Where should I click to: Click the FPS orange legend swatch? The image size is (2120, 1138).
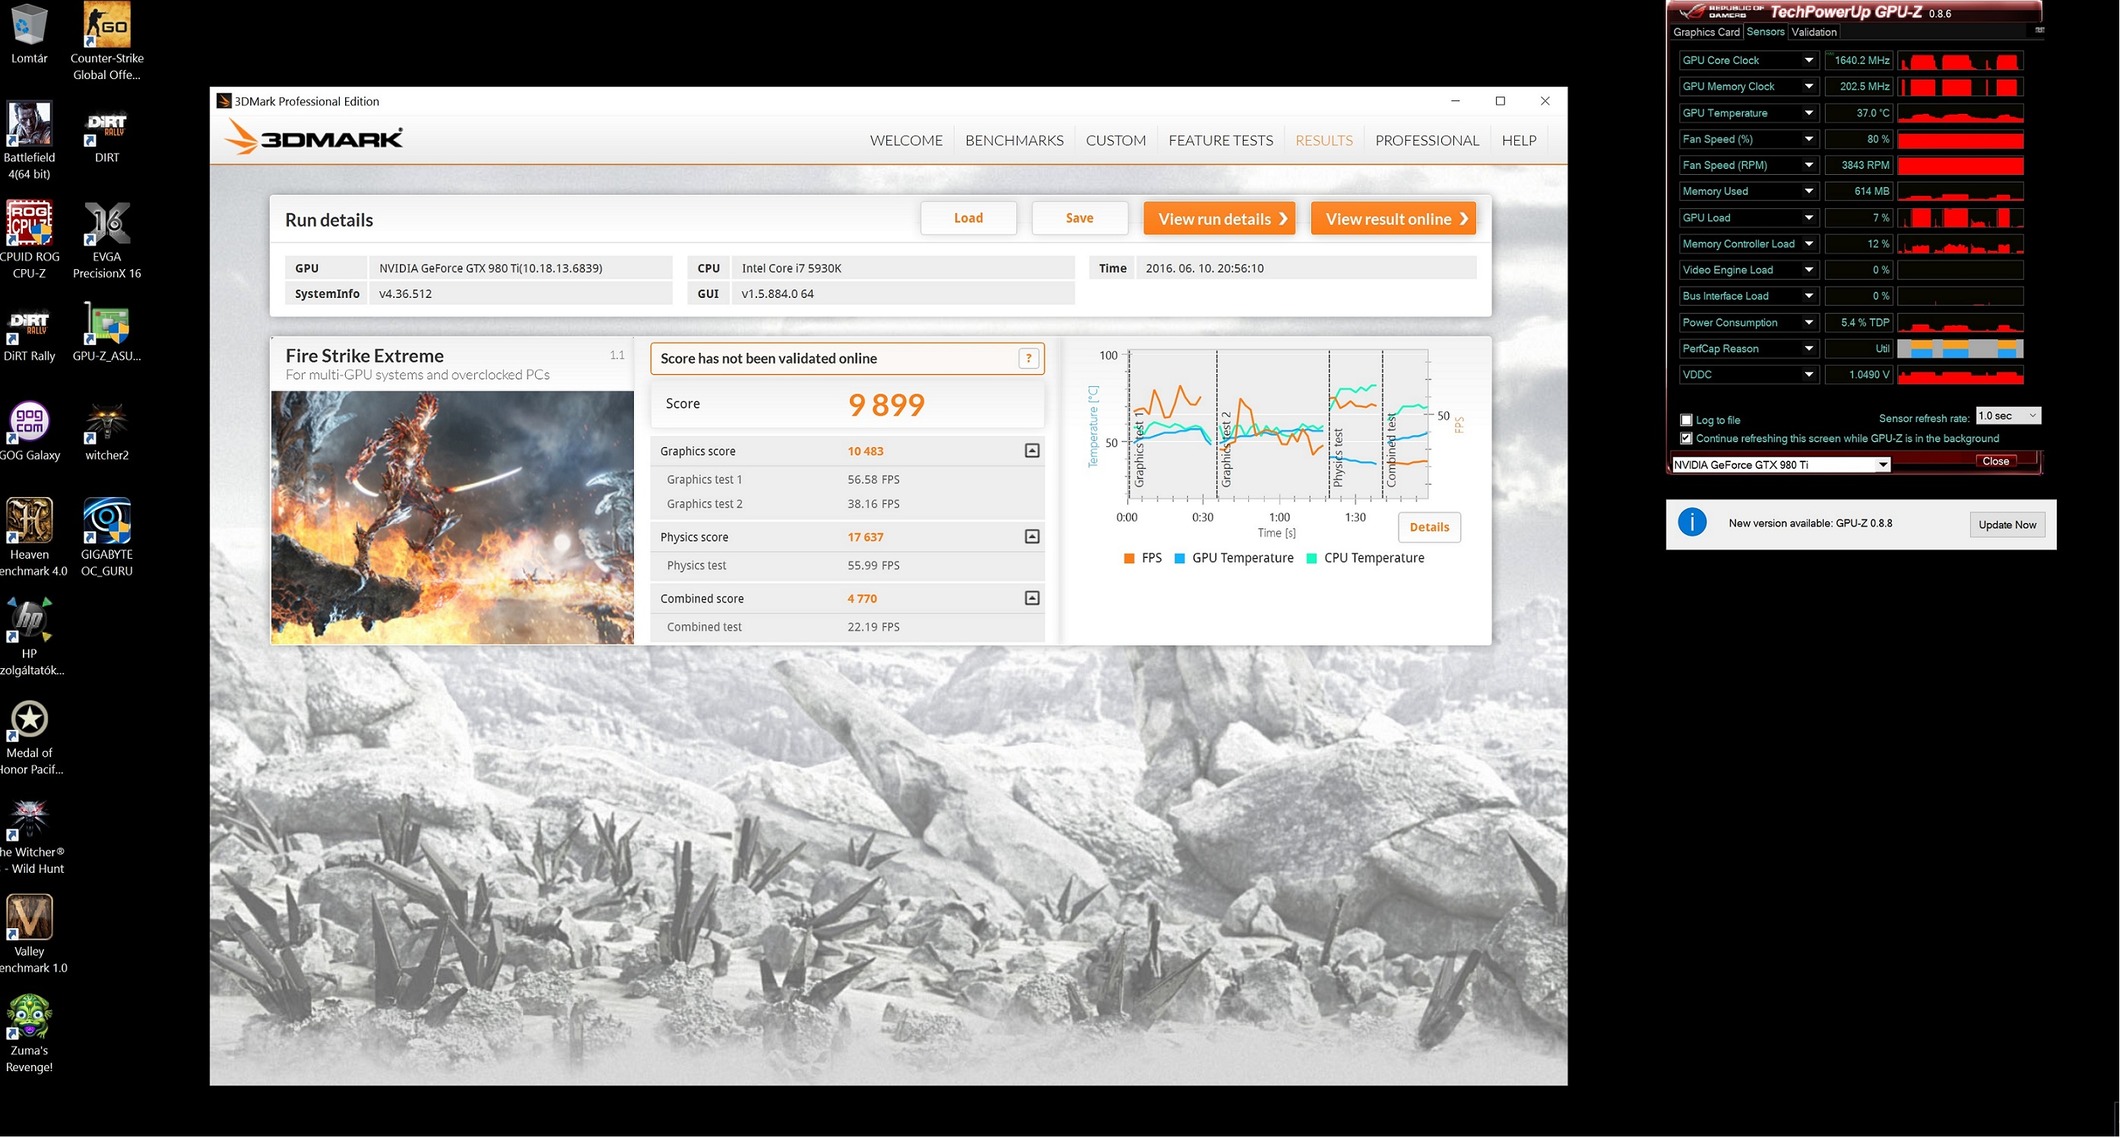pos(1128,558)
